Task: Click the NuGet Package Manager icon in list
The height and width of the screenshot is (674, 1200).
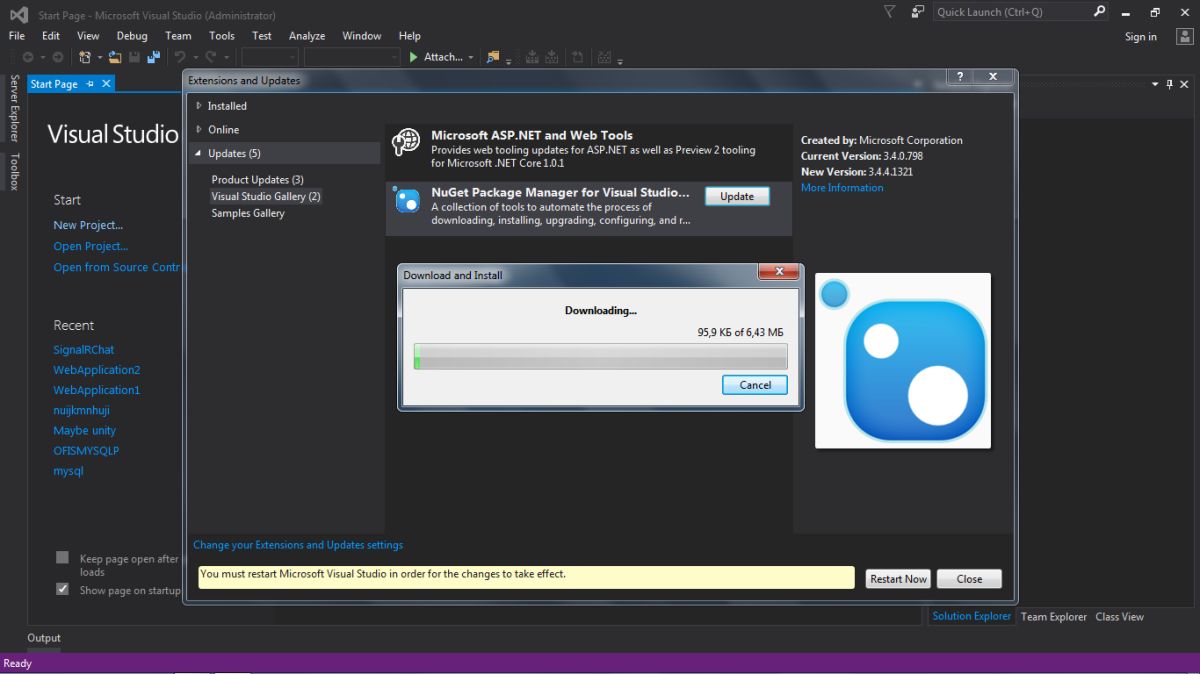Action: point(407,201)
